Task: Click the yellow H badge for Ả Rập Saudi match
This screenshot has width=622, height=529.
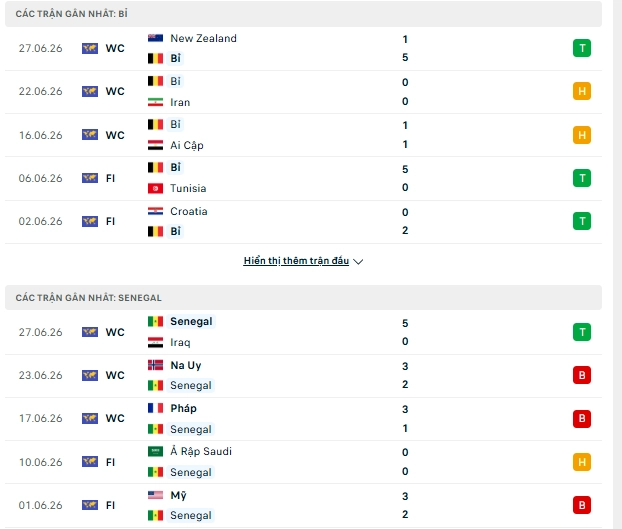Action: [x=582, y=462]
